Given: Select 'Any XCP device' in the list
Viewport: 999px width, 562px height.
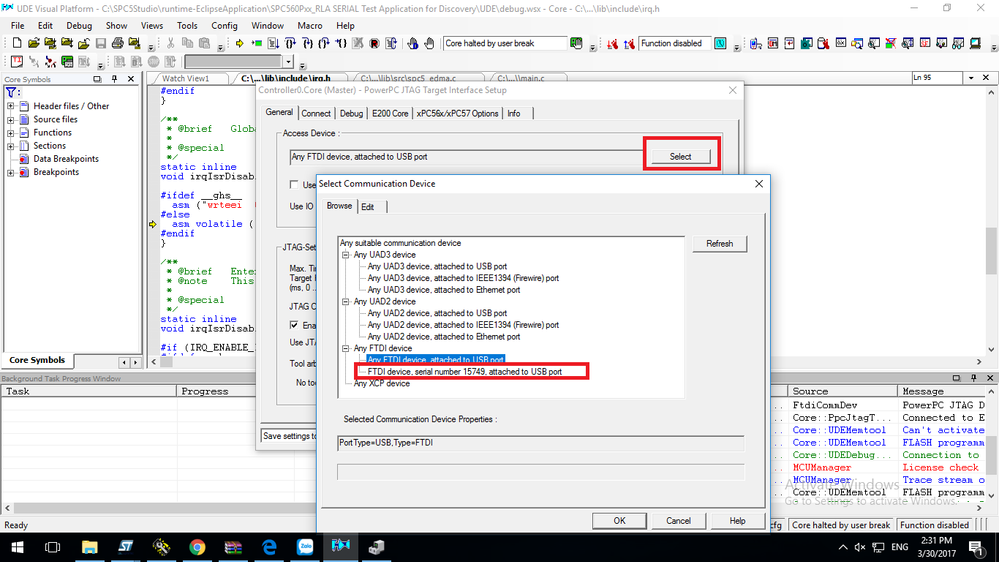Looking at the screenshot, I should pos(382,384).
